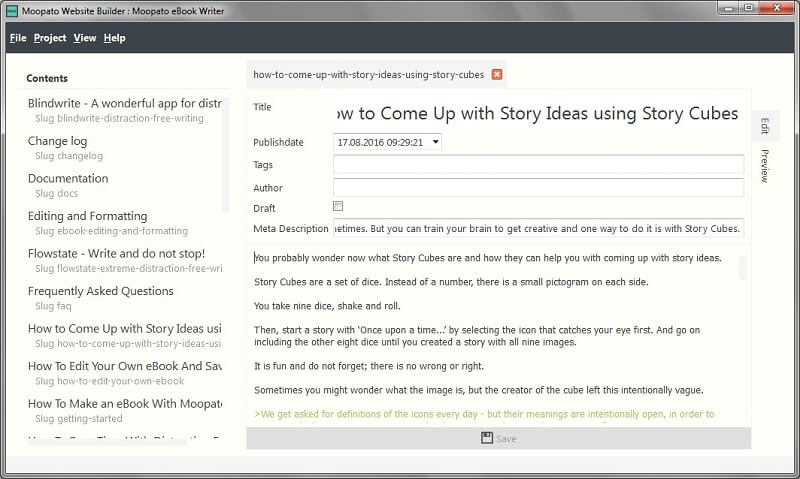Click the paragraph starting 'Then, start a story'
Viewport: 800px width, 479px height.
[477, 336]
